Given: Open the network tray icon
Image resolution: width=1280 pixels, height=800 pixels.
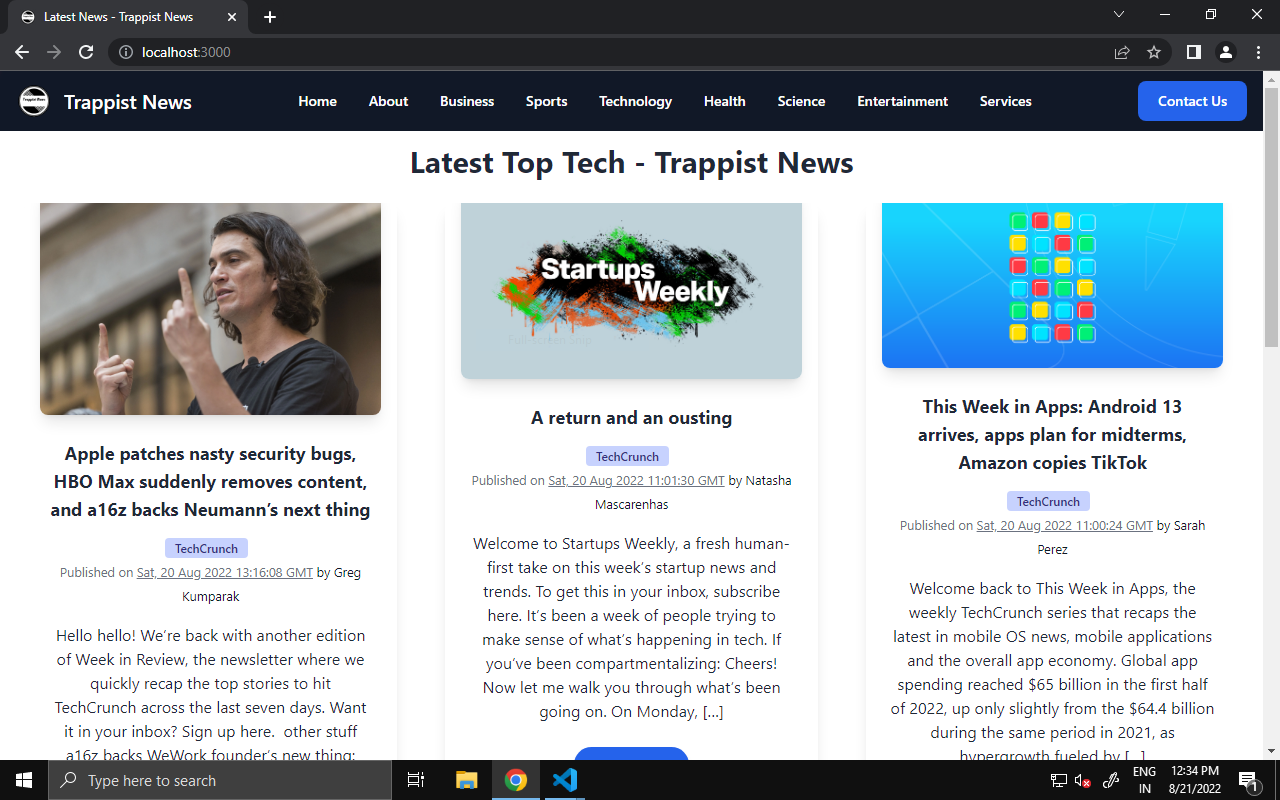Looking at the screenshot, I should 1058,780.
